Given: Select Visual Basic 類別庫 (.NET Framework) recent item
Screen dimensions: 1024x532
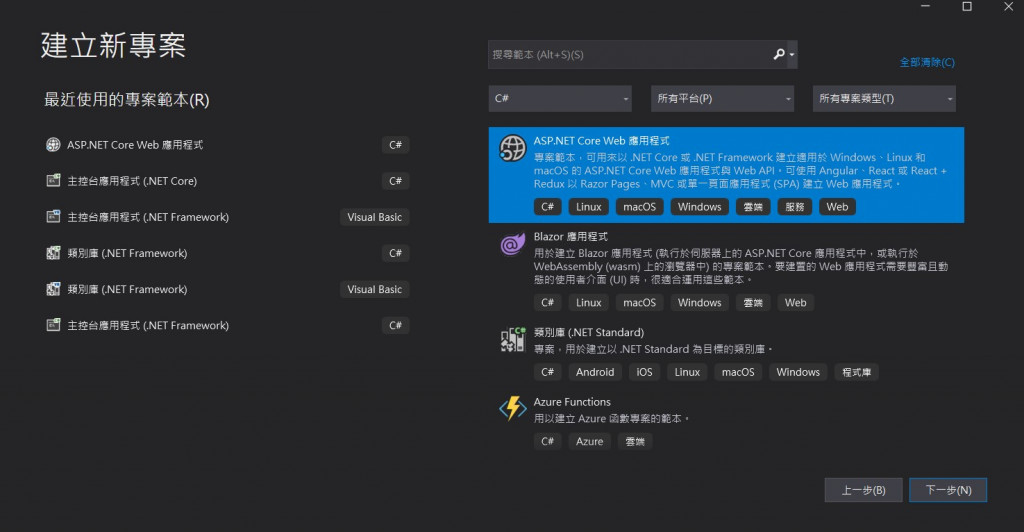Looking at the screenshot, I should pyautogui.click(x=227, y=289).
